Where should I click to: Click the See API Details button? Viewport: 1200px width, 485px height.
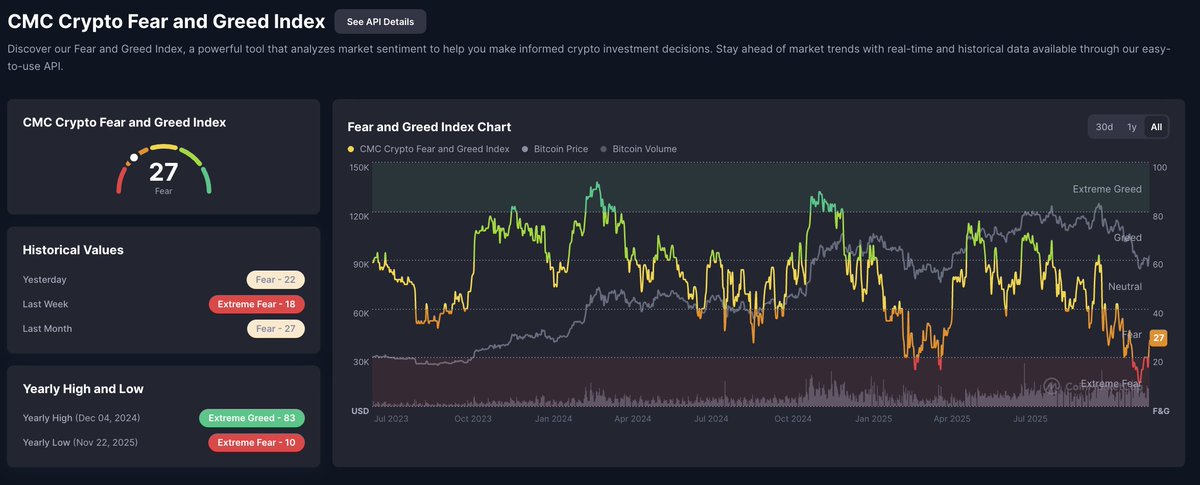click(x=381, y=21)
